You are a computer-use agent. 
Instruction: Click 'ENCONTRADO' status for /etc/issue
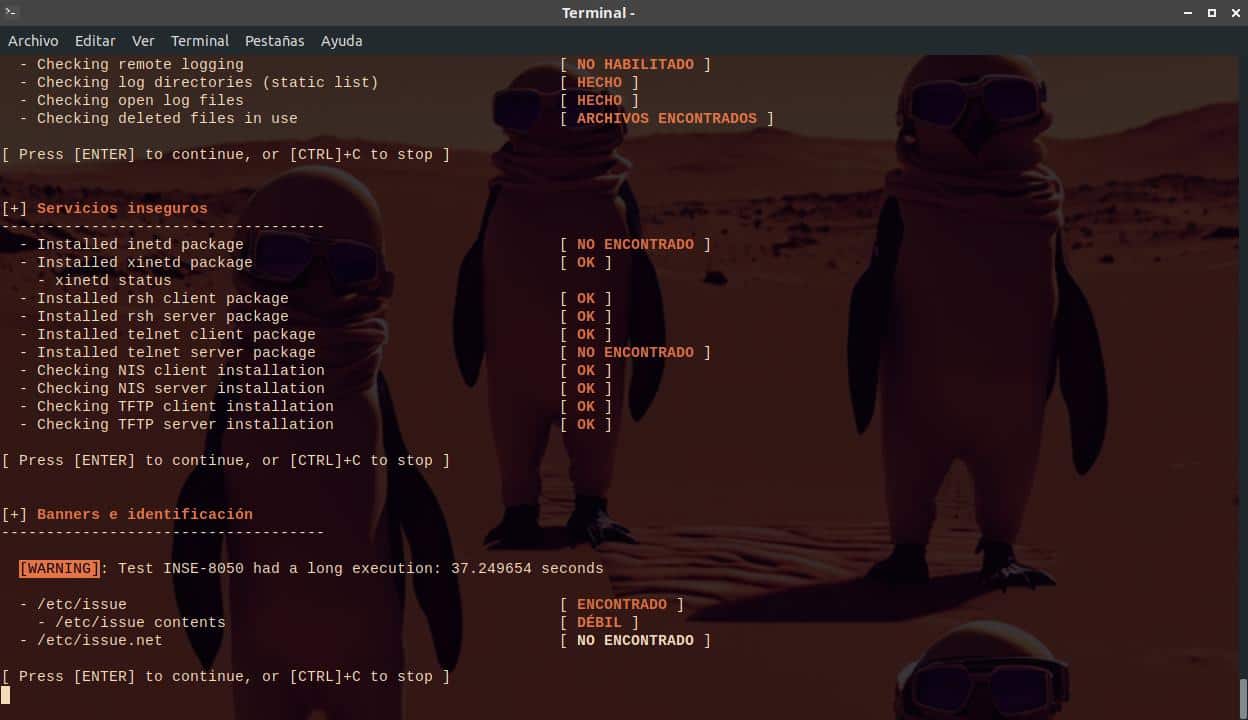click(622, 604)
